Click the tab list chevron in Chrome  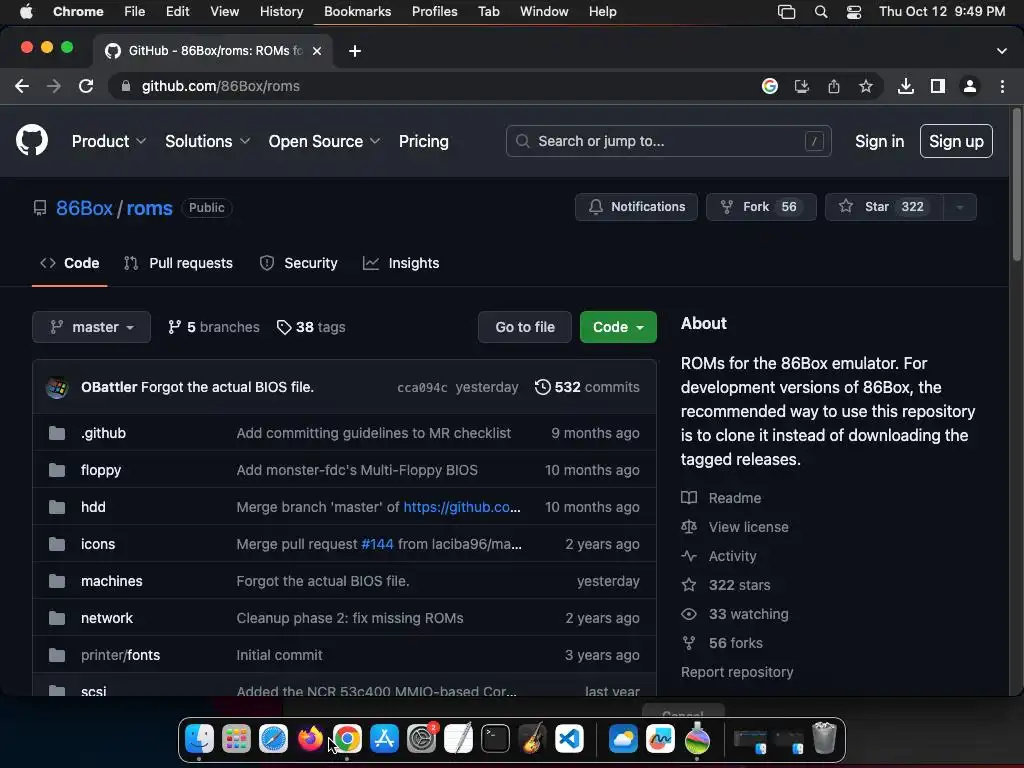(1001, 51)
